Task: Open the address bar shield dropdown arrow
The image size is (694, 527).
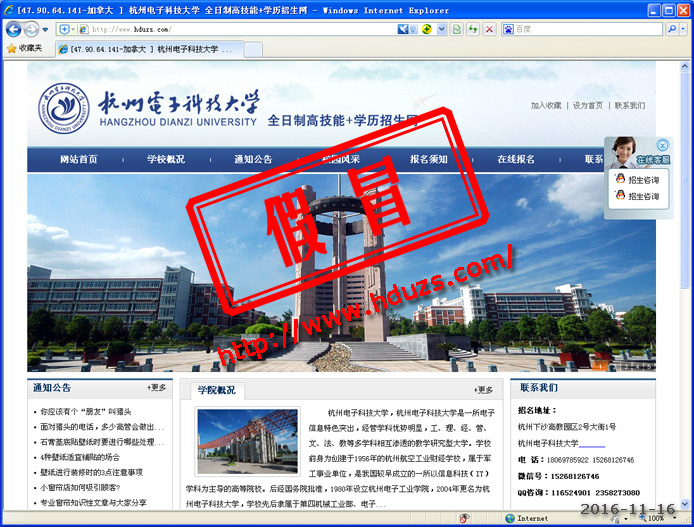Action: [73, 30]
